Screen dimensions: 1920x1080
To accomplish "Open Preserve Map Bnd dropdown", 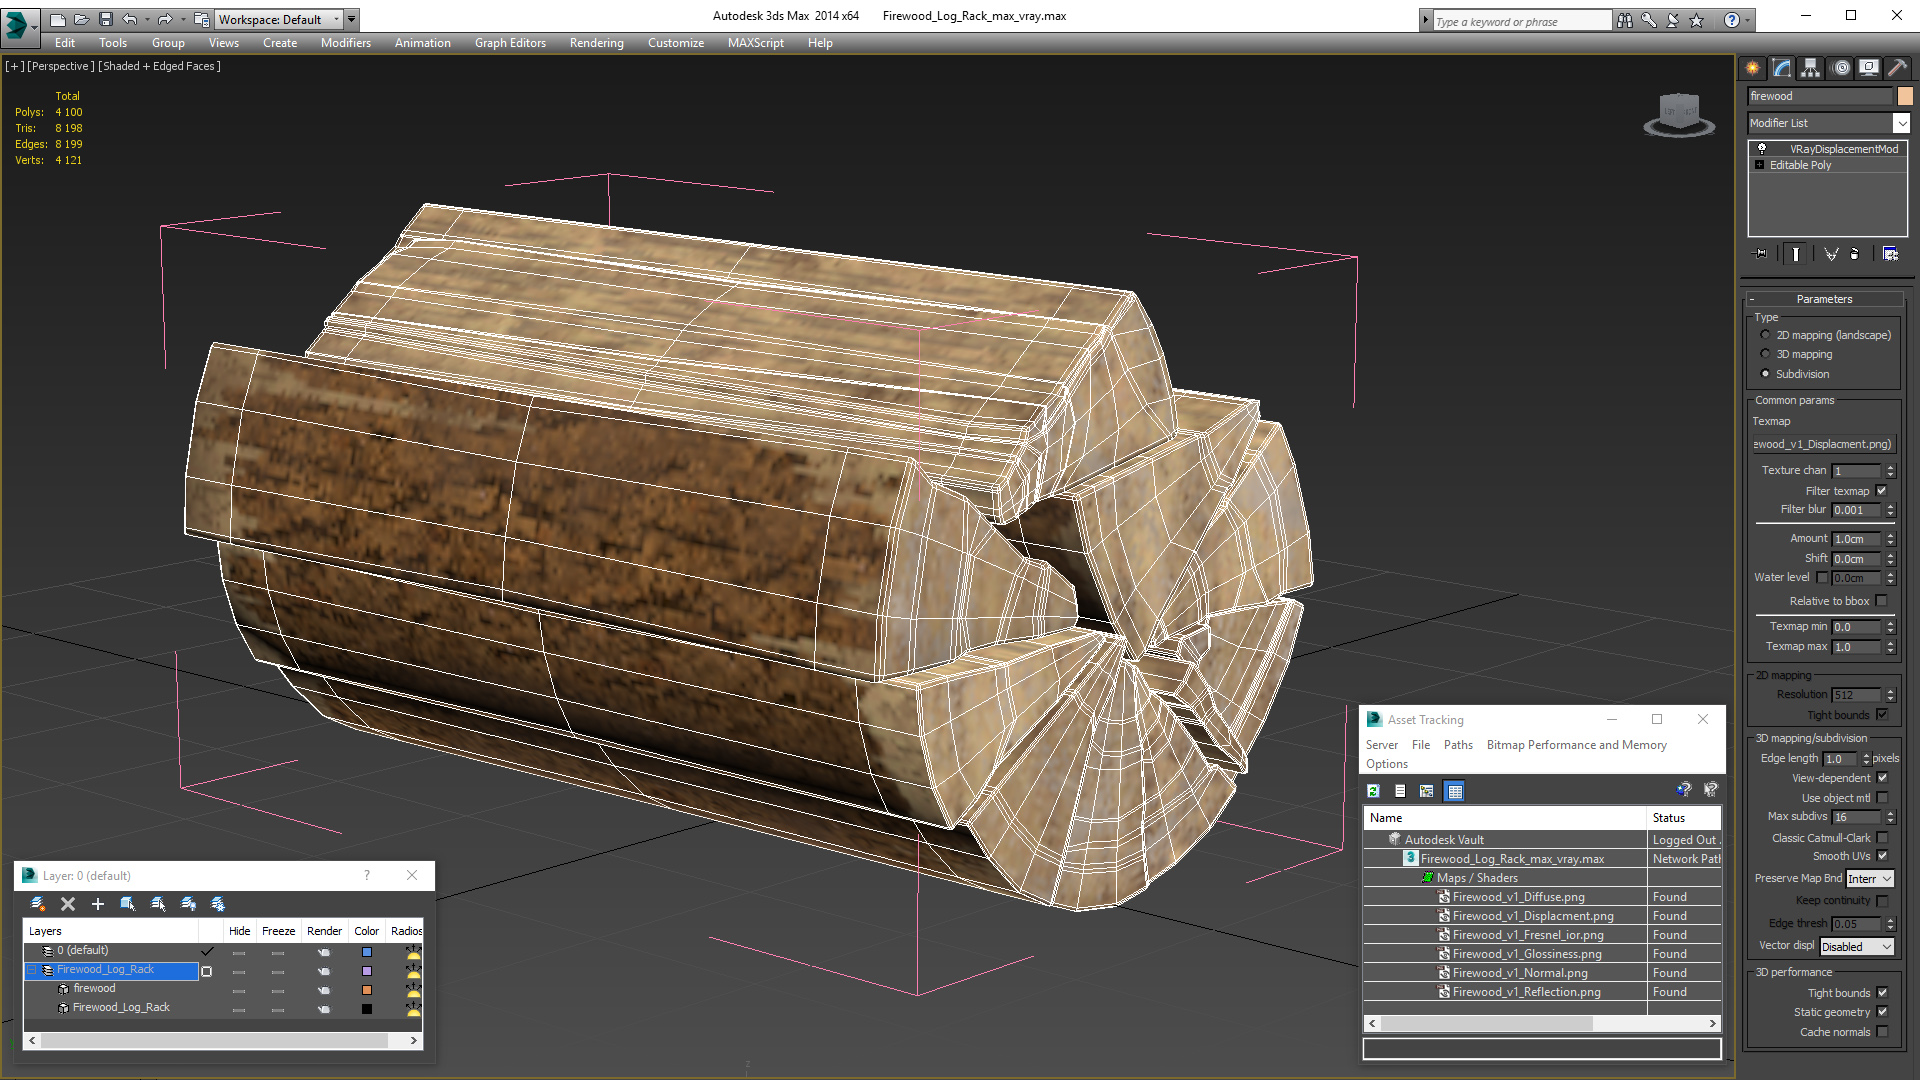I will coord(1869,879).
